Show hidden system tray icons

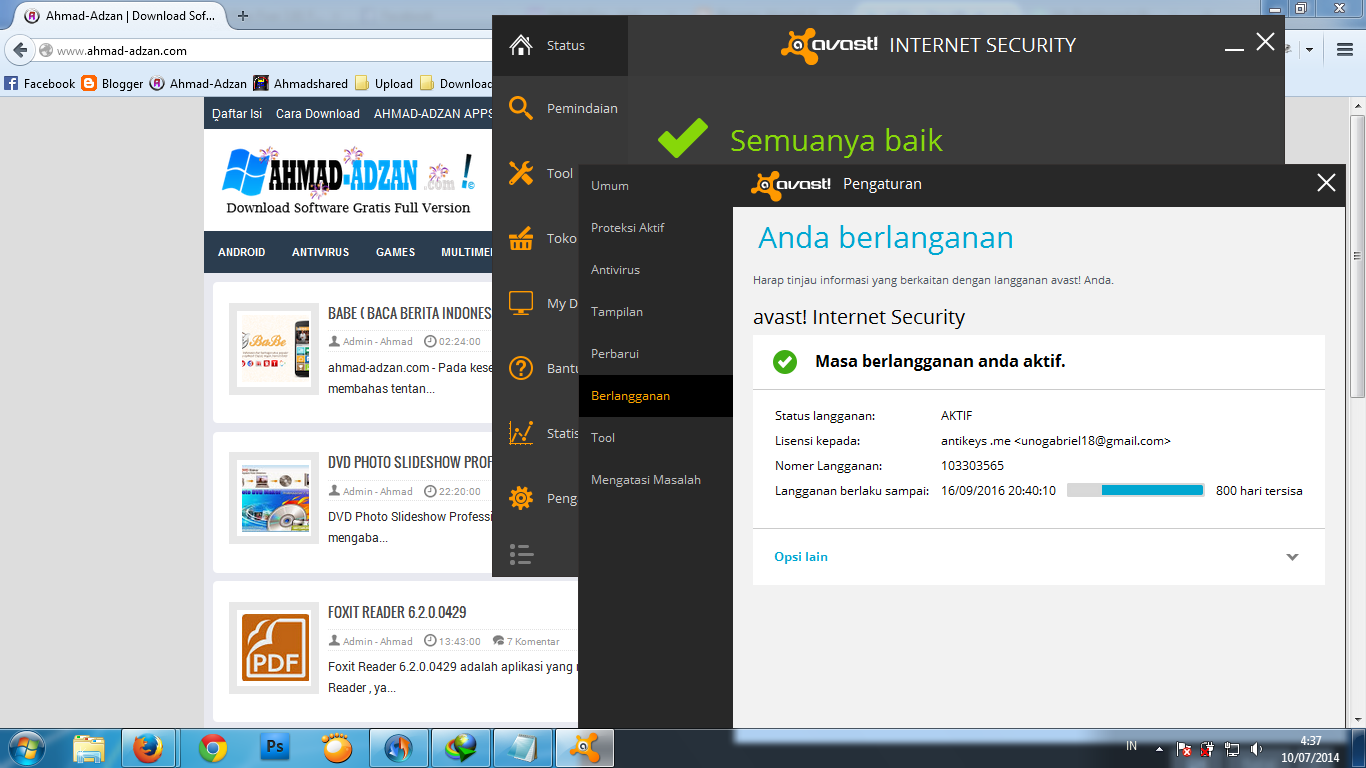click(1159, 748)
